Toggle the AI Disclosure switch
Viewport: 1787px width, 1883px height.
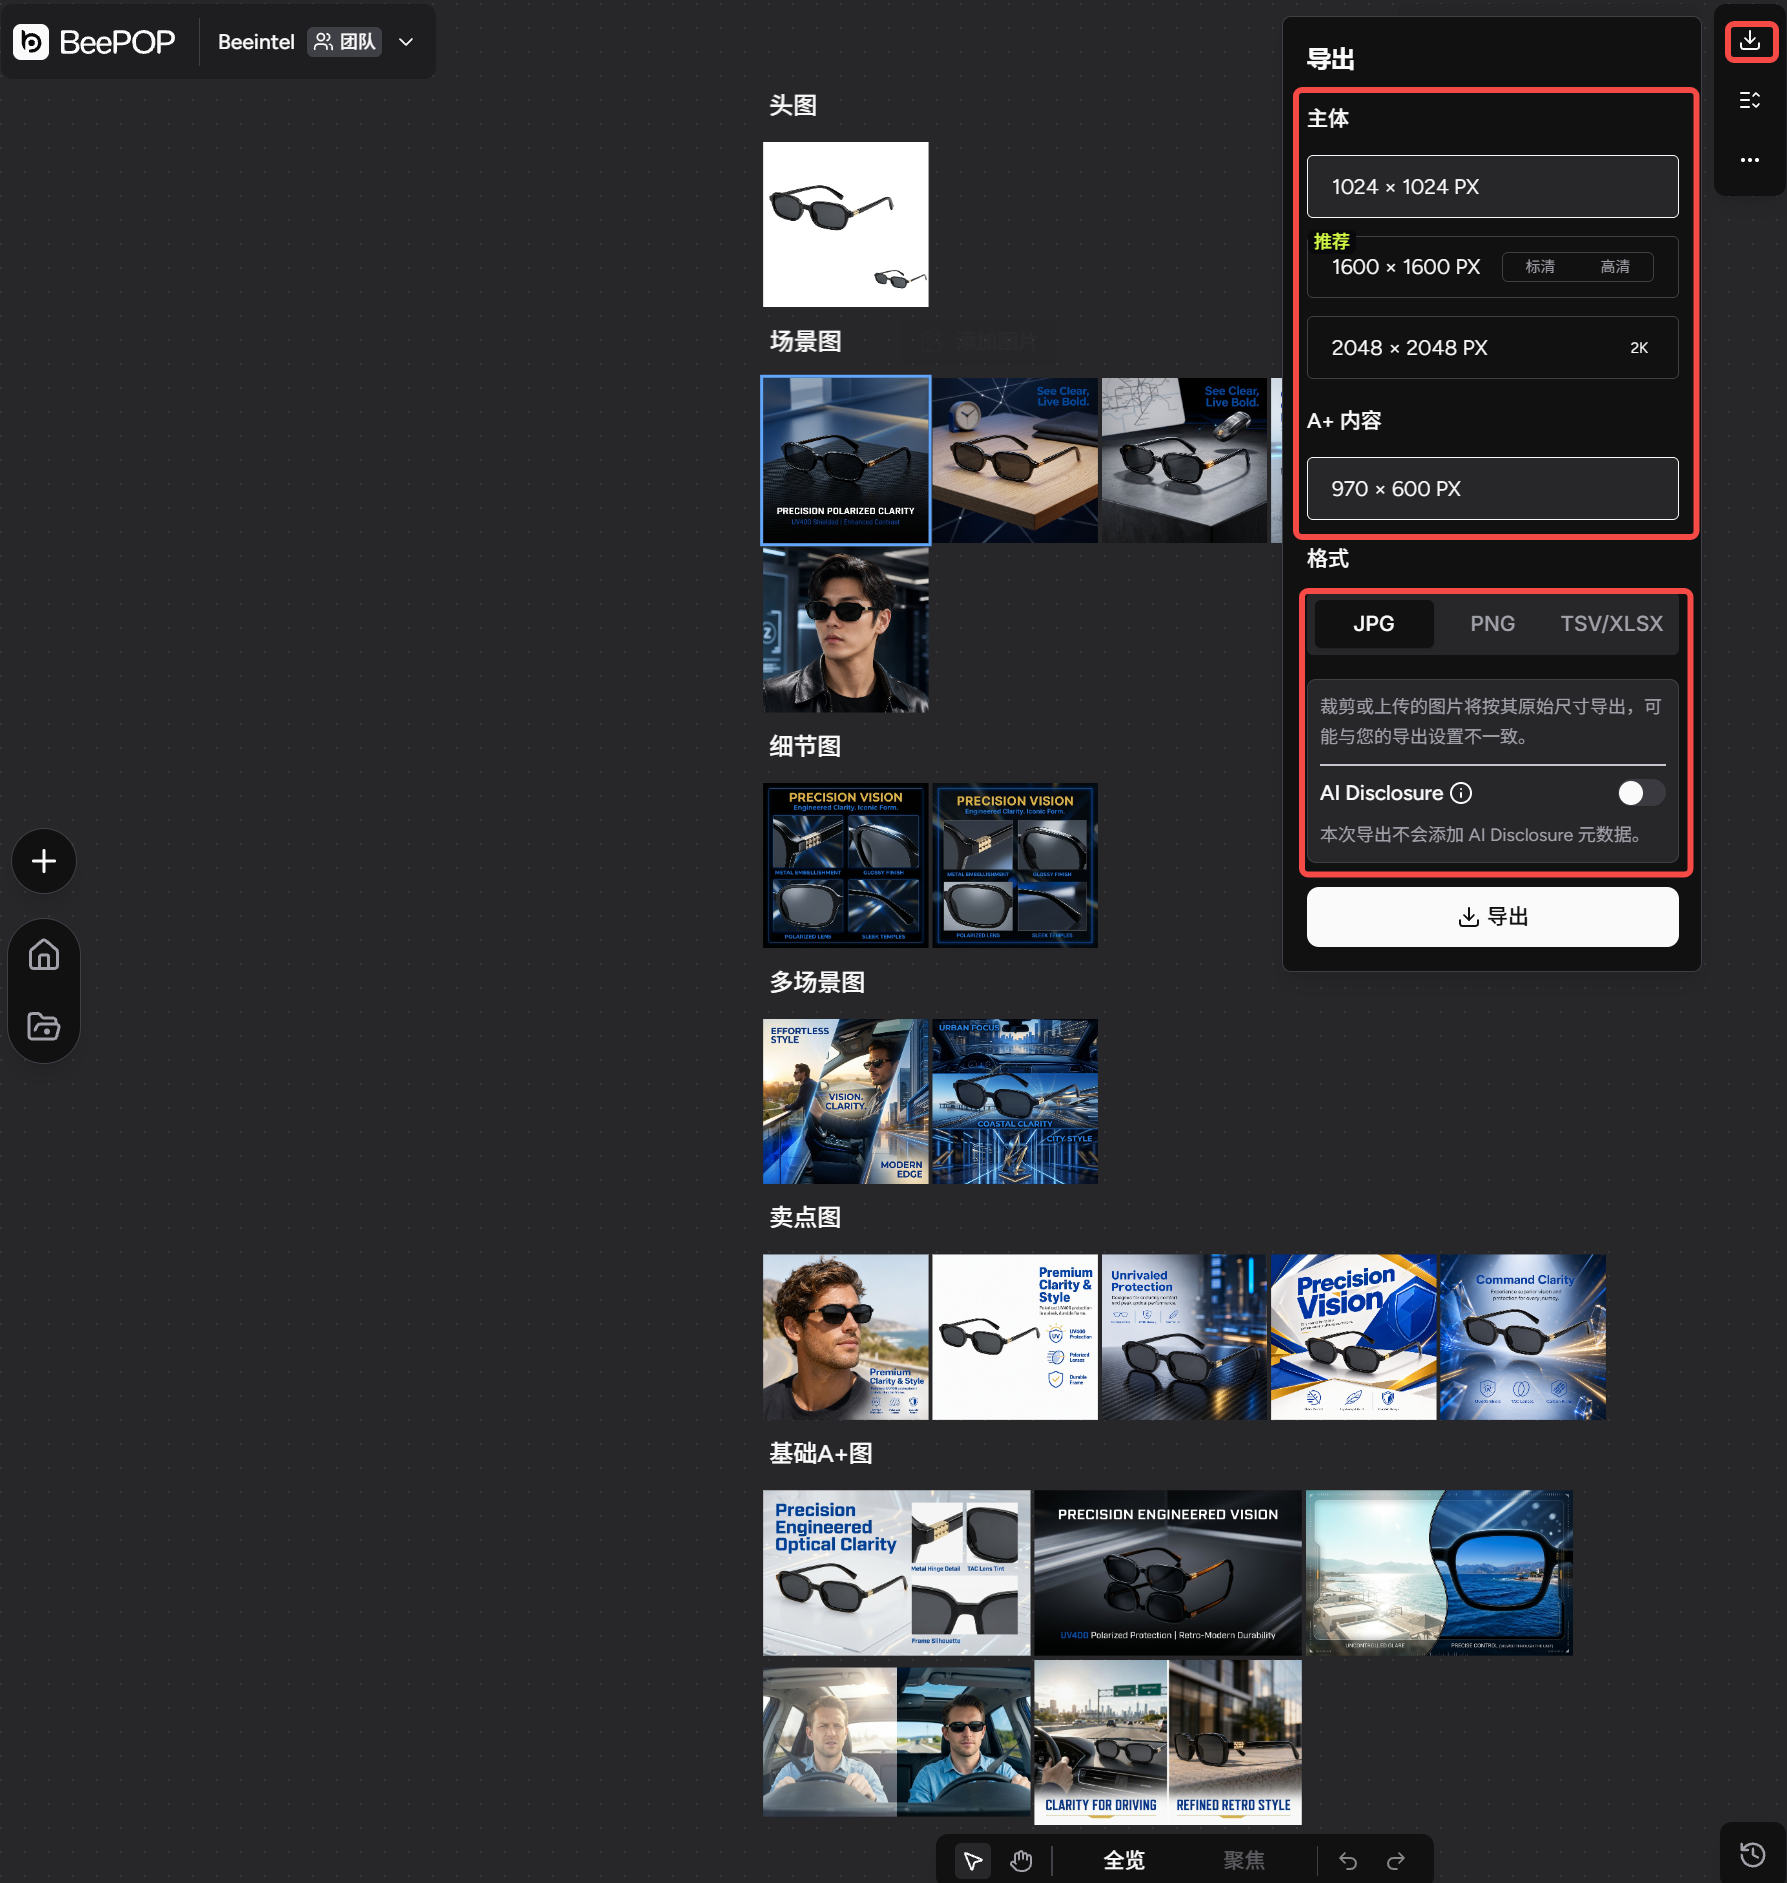(x=1641, y=793)
